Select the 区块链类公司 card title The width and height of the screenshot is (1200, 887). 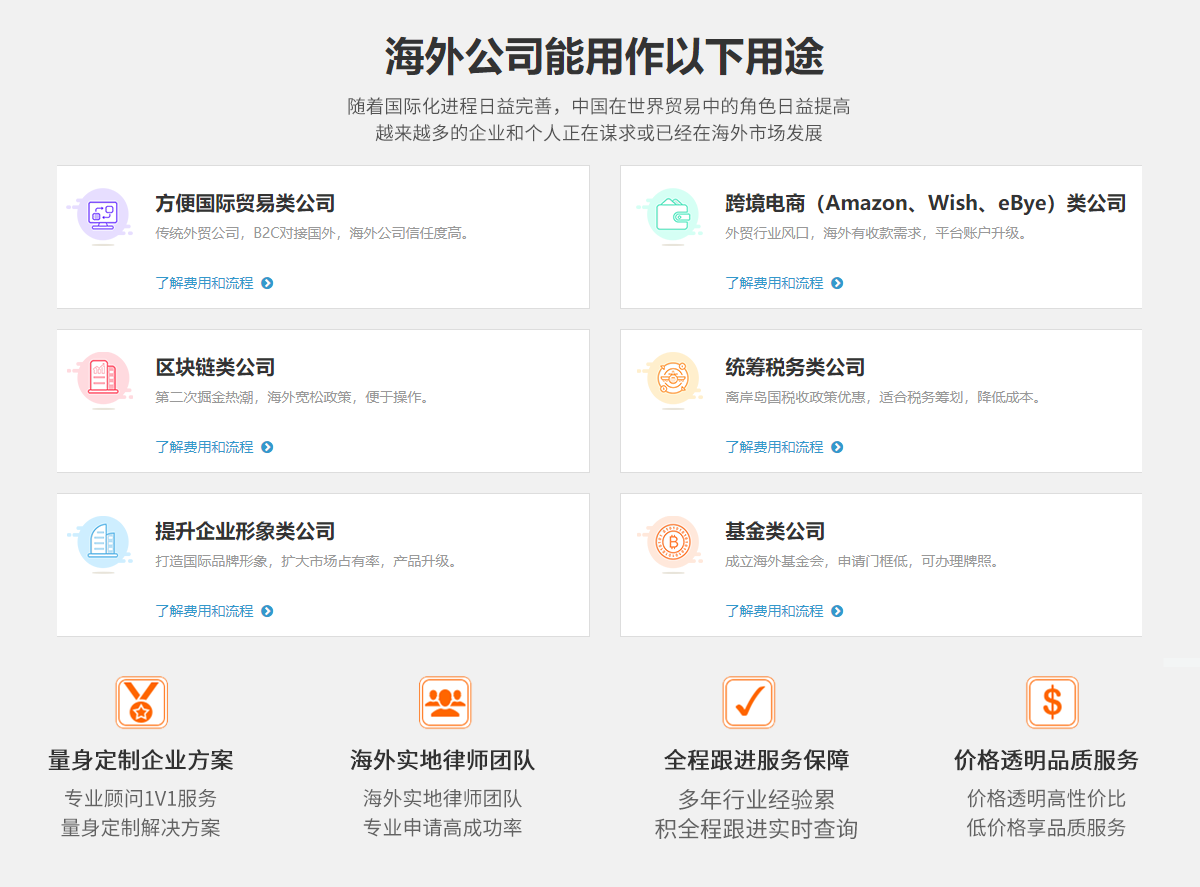point(215,367)
